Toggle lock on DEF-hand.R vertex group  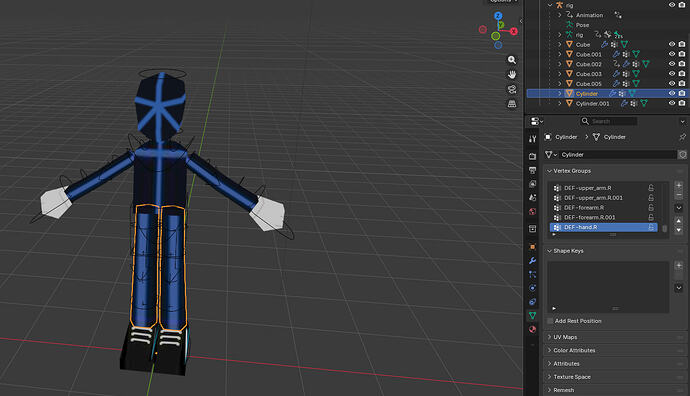click(x=651, y=227)
